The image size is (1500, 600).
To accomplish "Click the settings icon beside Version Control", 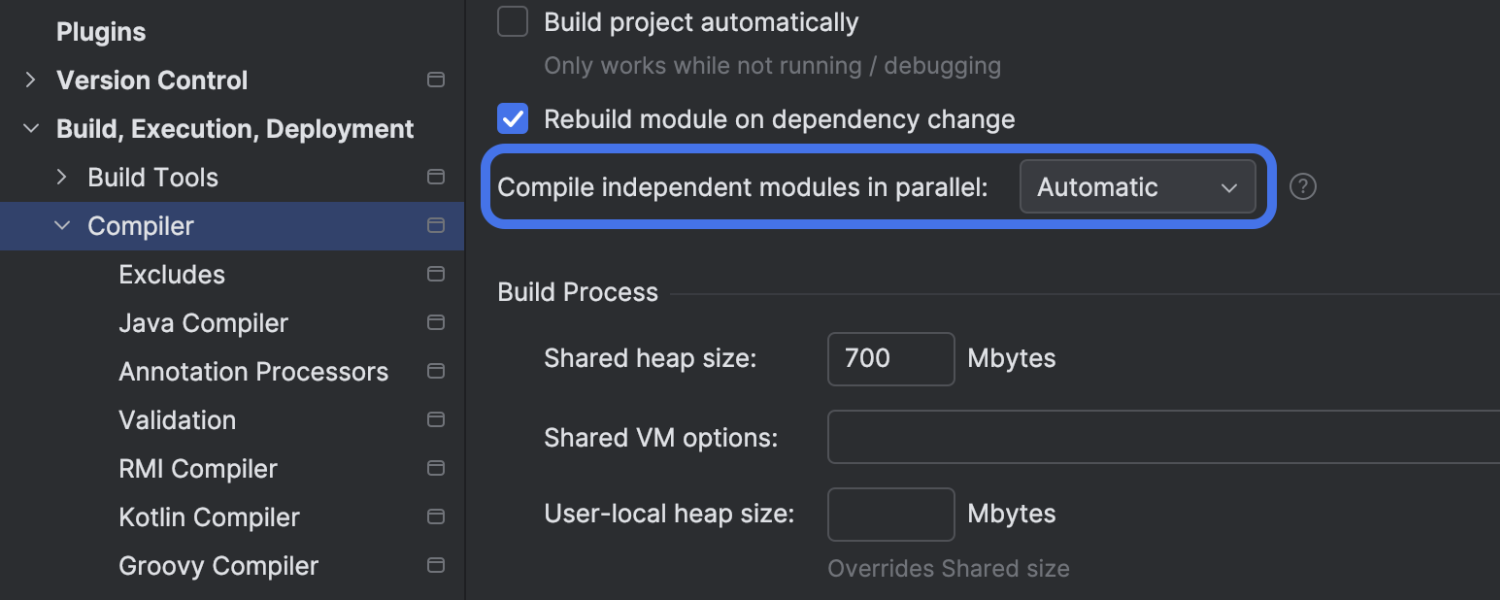I will pos(436,80).
